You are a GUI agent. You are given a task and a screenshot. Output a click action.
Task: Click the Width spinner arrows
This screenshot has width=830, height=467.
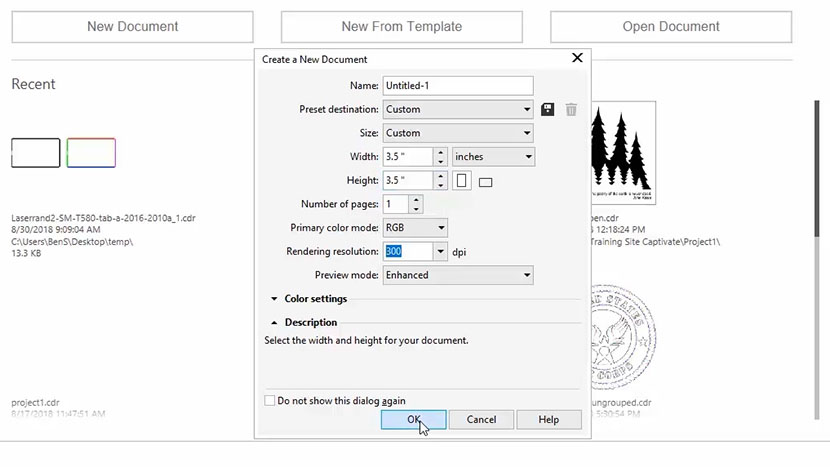coord(440,157)
